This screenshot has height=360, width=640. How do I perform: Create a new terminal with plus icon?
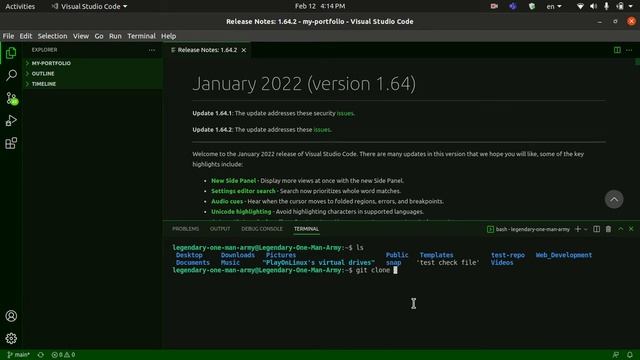pyautogui.click(x=578, y=229)
